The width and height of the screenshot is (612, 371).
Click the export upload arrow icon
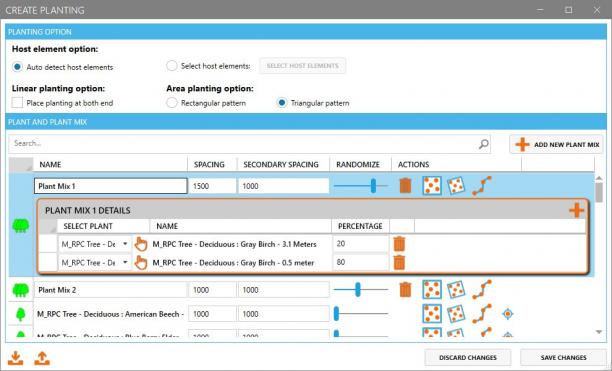pos(42,358)
